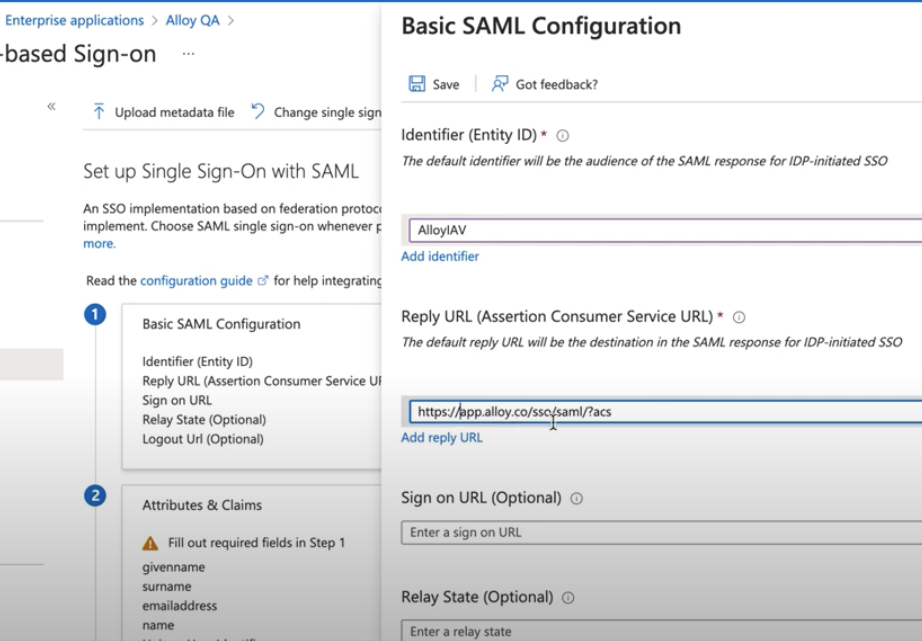This screenshot has height=641, width=922.
Task: Click the Enter a relay state field
Action: click(660, 631)
